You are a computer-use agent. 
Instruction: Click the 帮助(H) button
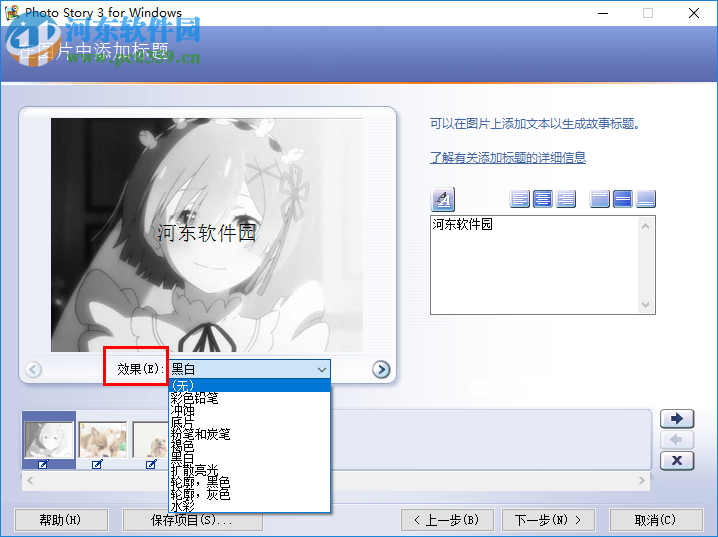click(61, 520)
